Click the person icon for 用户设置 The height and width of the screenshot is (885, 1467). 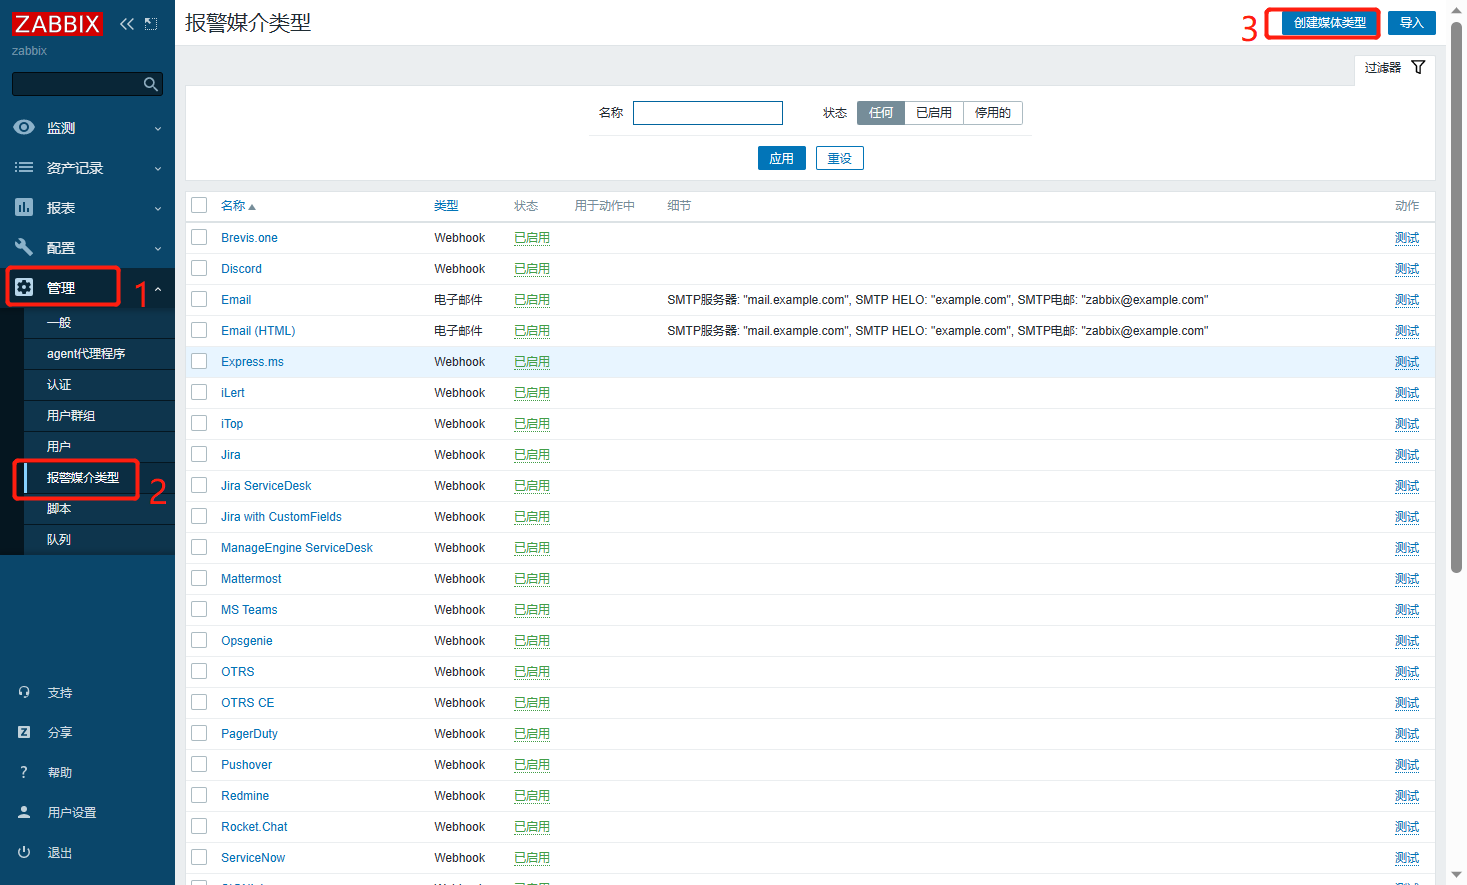tap(24, 812)
